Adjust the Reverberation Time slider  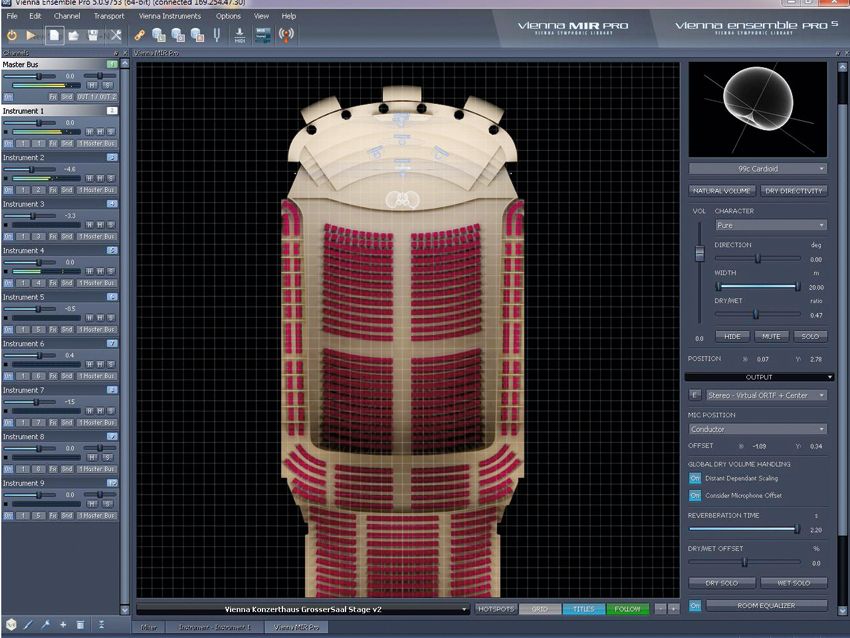pyautogui.click(x=744, y=529)
